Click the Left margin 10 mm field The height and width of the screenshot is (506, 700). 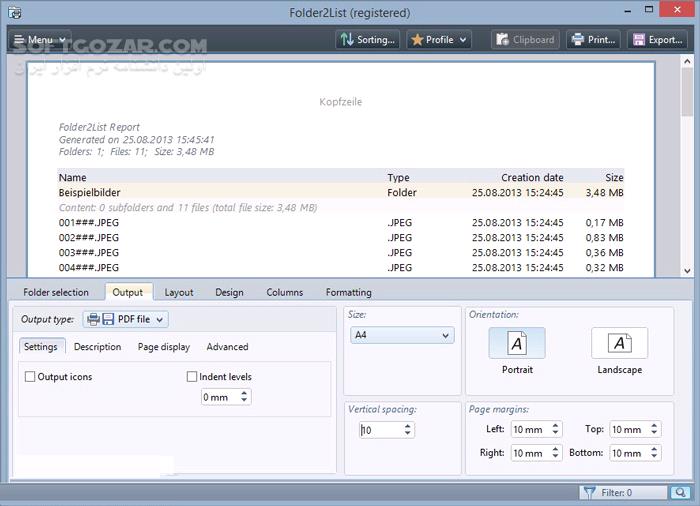point(531,429)
